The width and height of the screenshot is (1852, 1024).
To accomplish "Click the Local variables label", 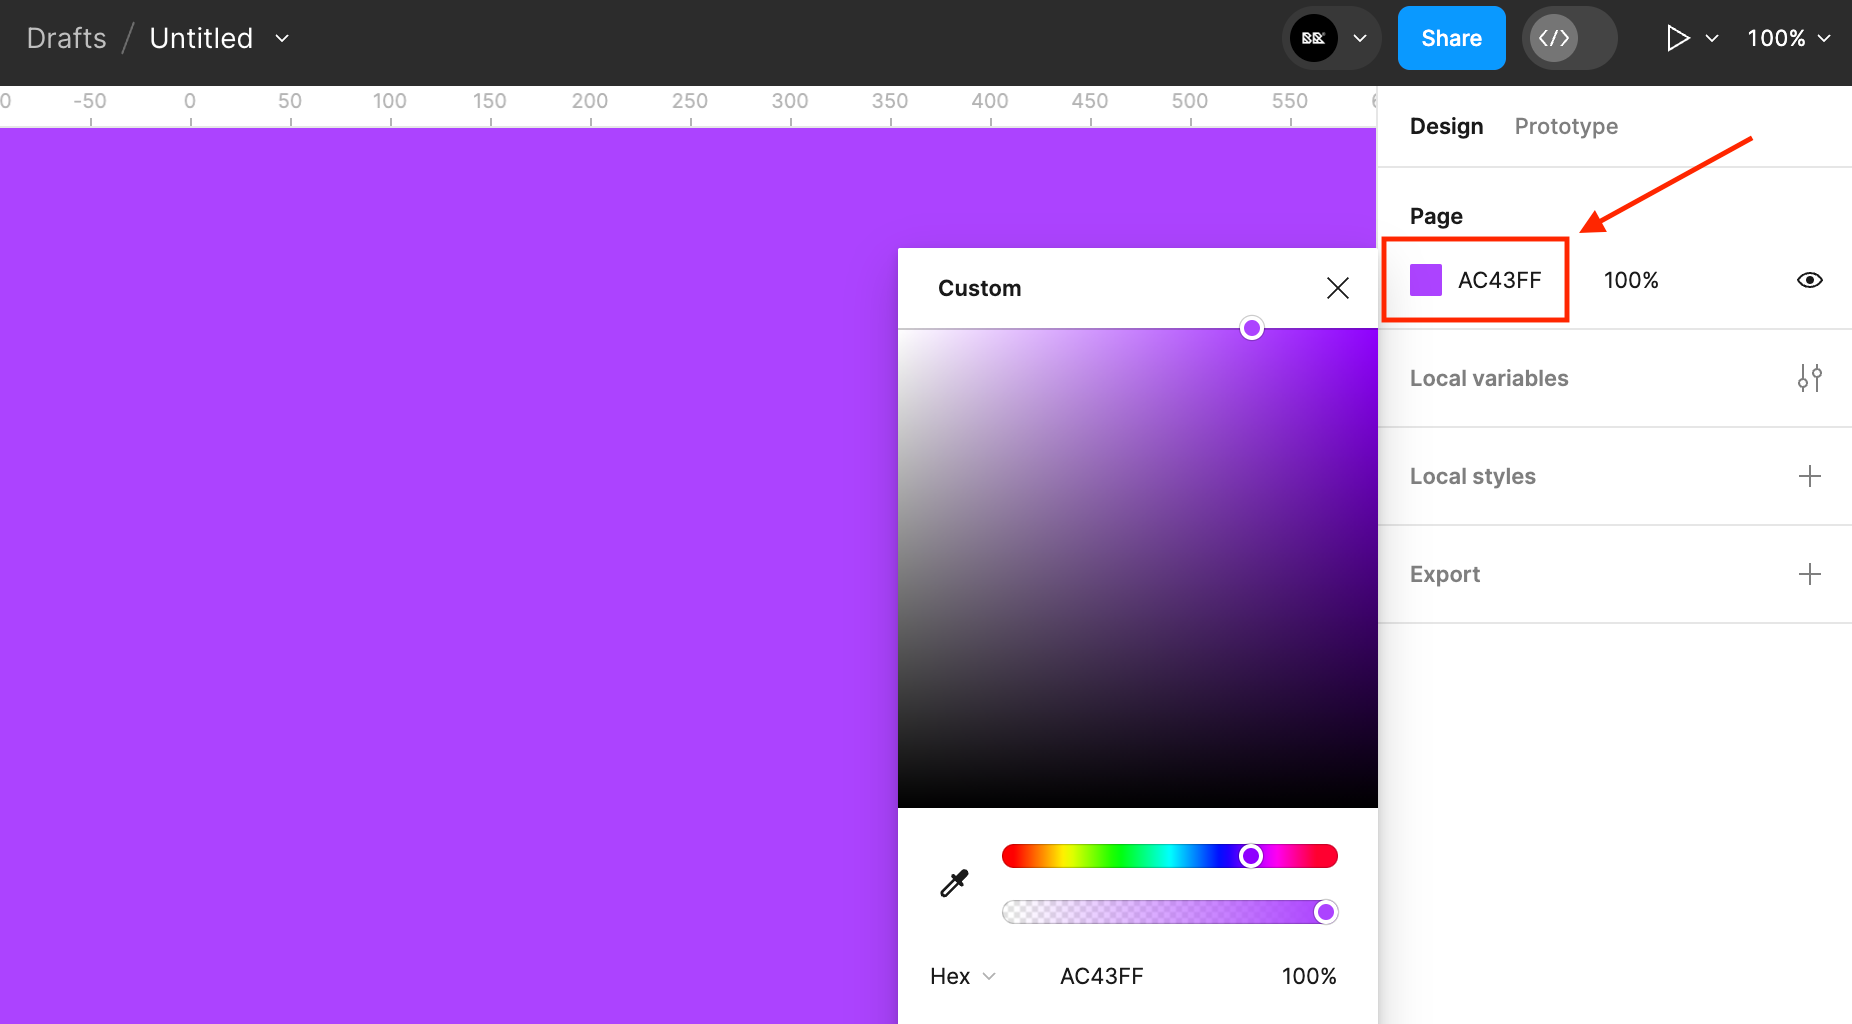I will [x=1489, y=378].
